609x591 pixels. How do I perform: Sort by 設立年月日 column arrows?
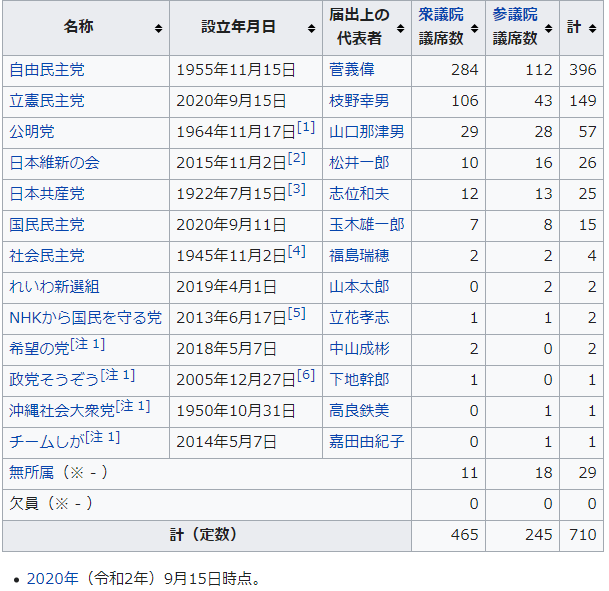[x=311, y=28]
